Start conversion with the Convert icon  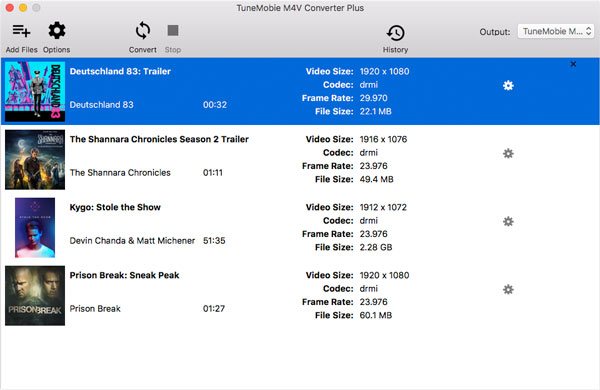(x=142, y=31)
